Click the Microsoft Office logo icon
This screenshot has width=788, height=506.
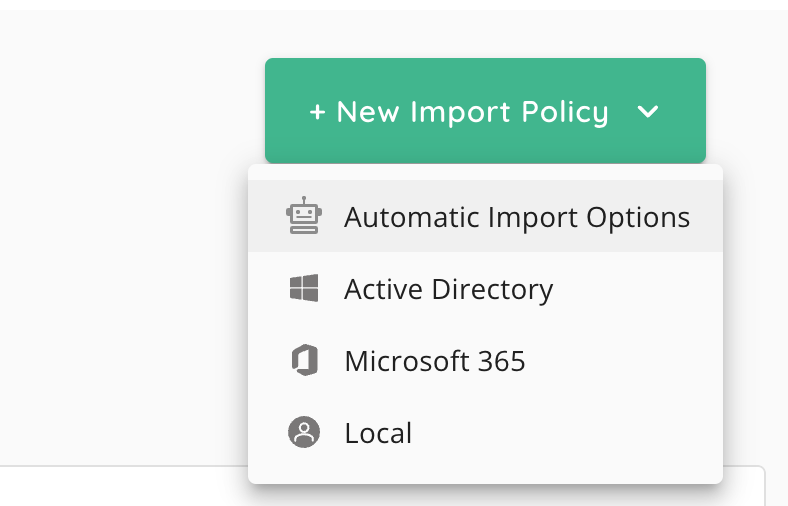pos(305,360)
